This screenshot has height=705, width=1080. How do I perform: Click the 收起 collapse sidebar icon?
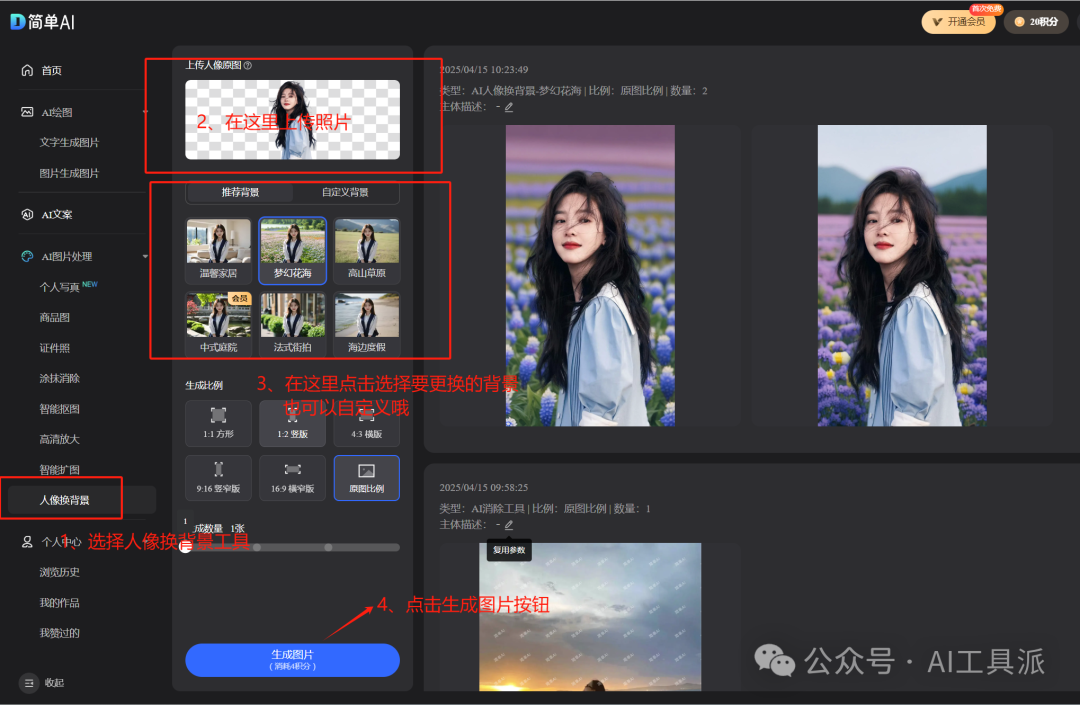pyautogui.click(x=29, y=683)
